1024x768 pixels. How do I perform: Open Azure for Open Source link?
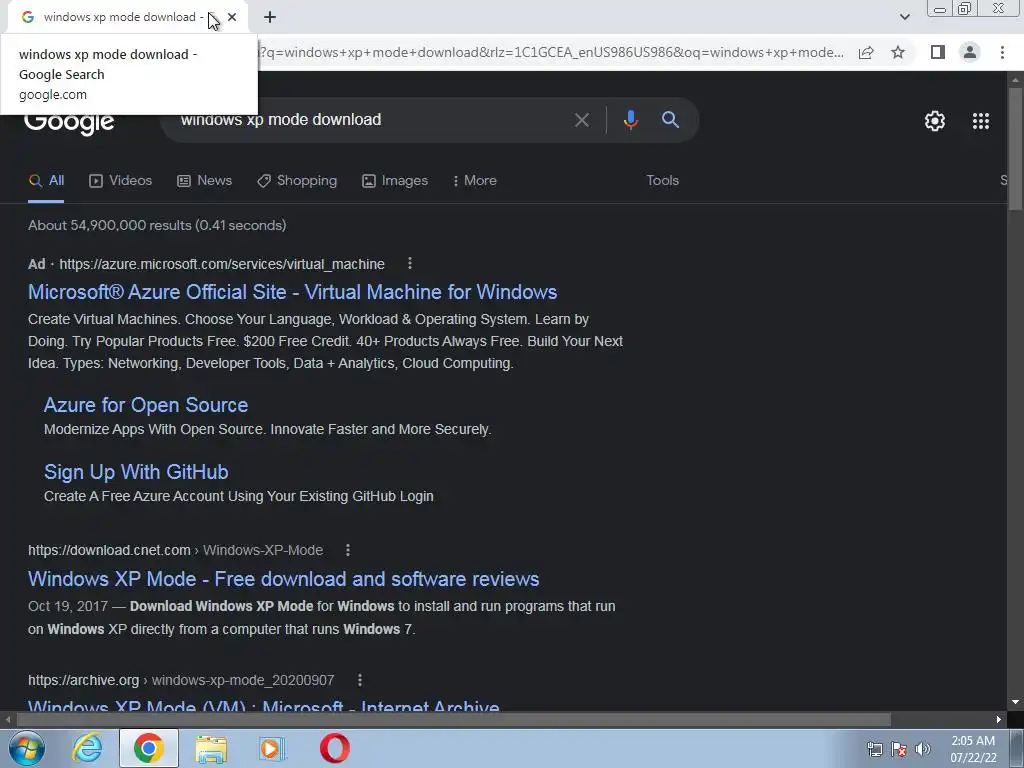click(146, 405)
